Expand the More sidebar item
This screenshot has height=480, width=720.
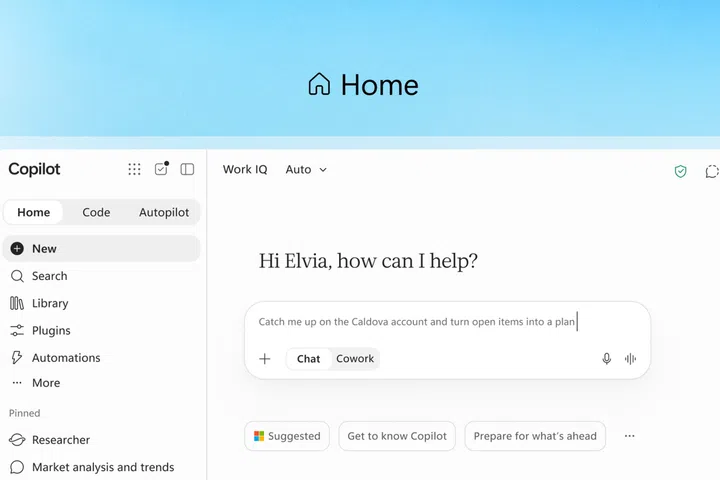[x=101, y=383]
